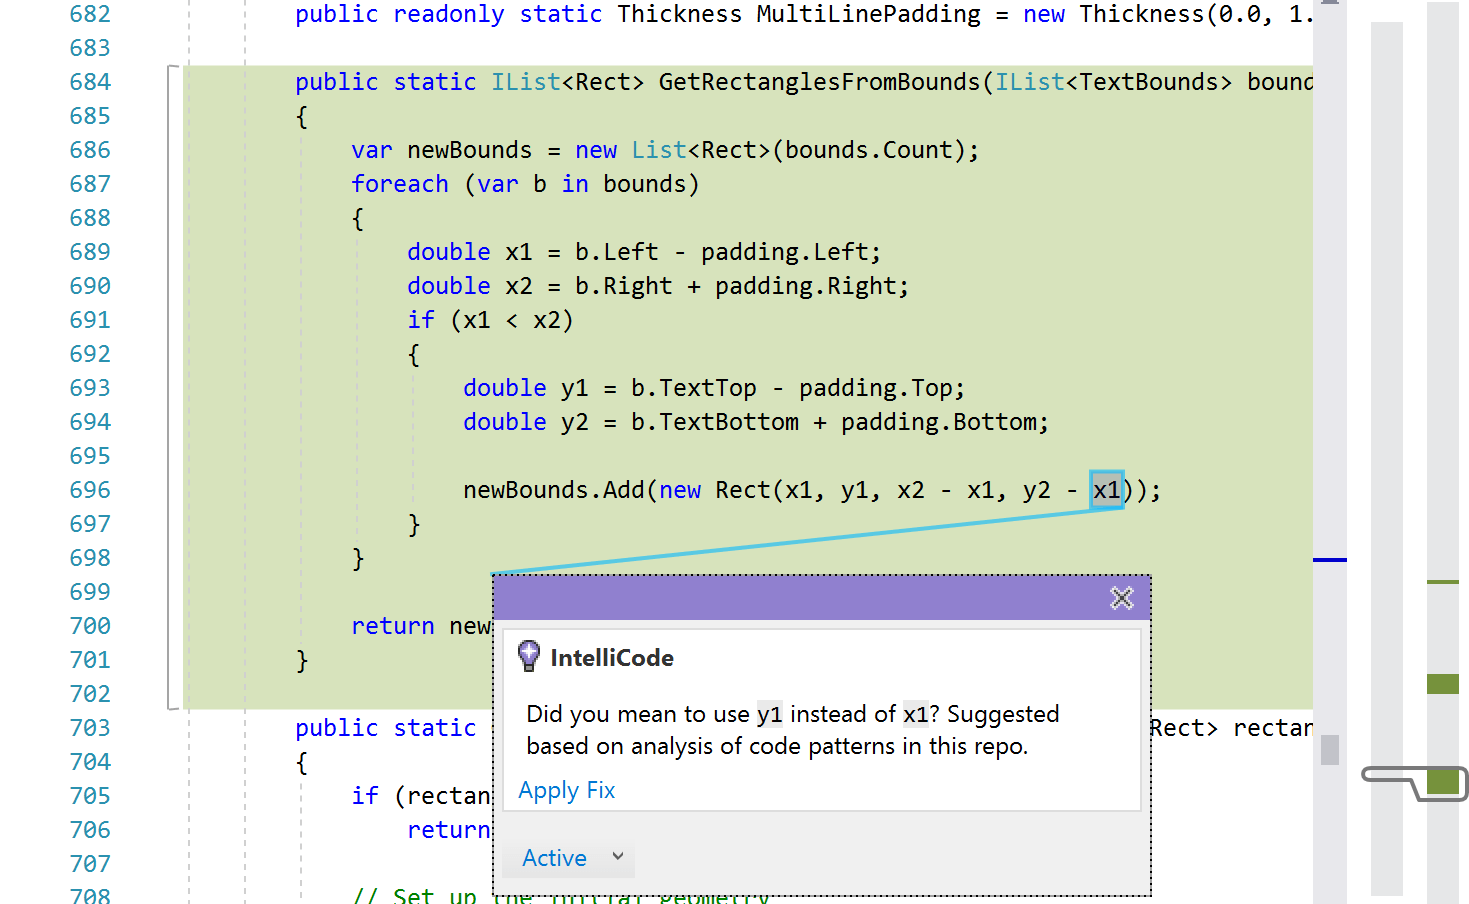Viewport: 1469px width, 904px height.
Task: Click the green change marker in overview margin
Action: click(1442, 684)
